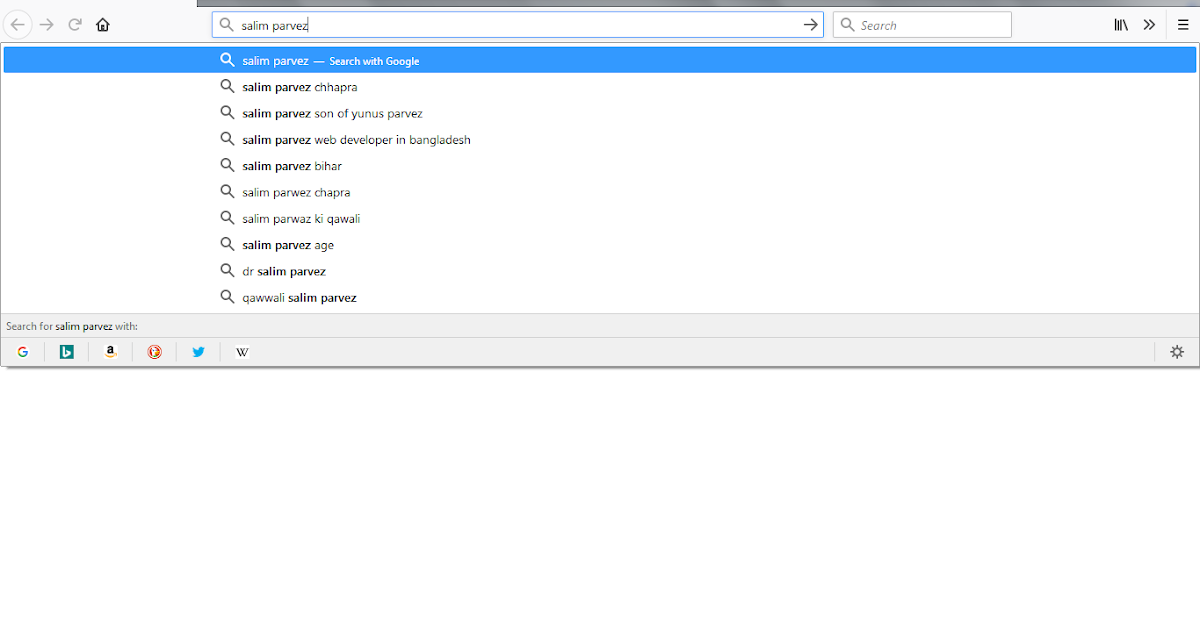The width and height of the screenshot is (1200, 630).
Task: Search Twitter via its bird icon
Action: (x=198, y=351)
